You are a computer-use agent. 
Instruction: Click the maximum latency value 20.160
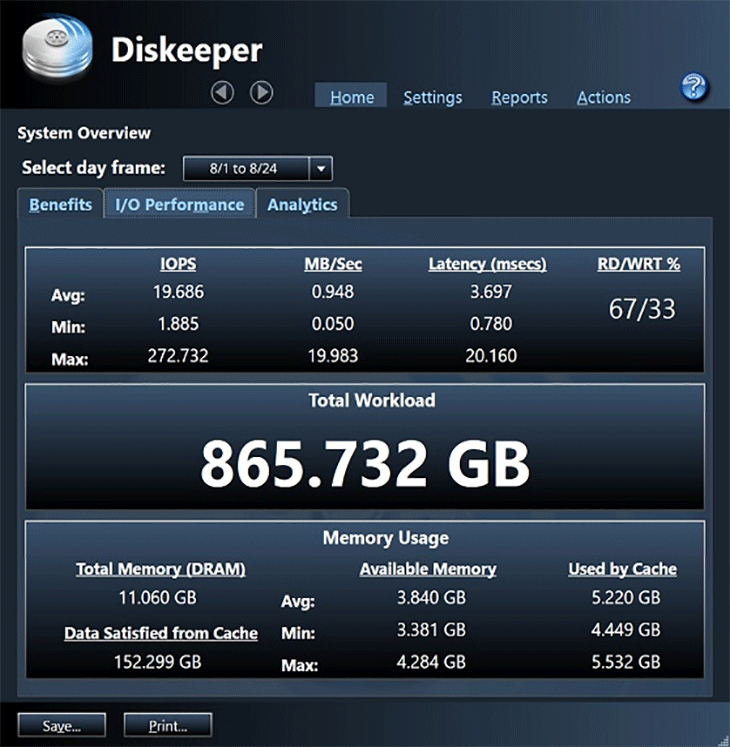coord(491,356)
